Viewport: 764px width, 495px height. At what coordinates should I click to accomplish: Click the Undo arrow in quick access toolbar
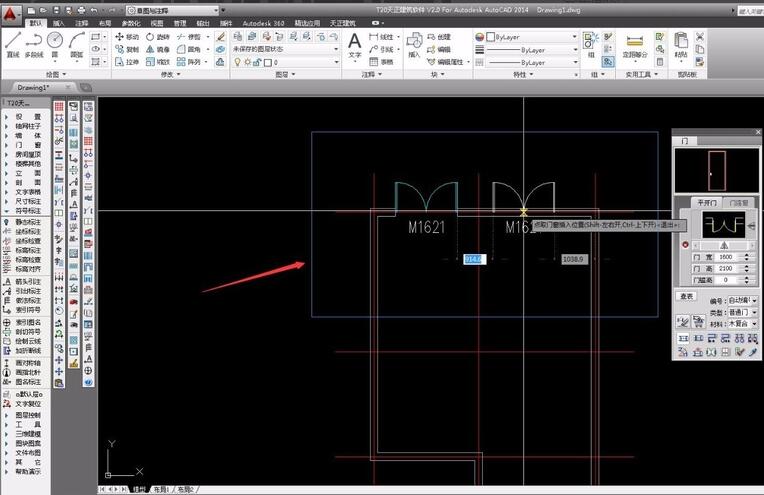click(x=95, y=10)
